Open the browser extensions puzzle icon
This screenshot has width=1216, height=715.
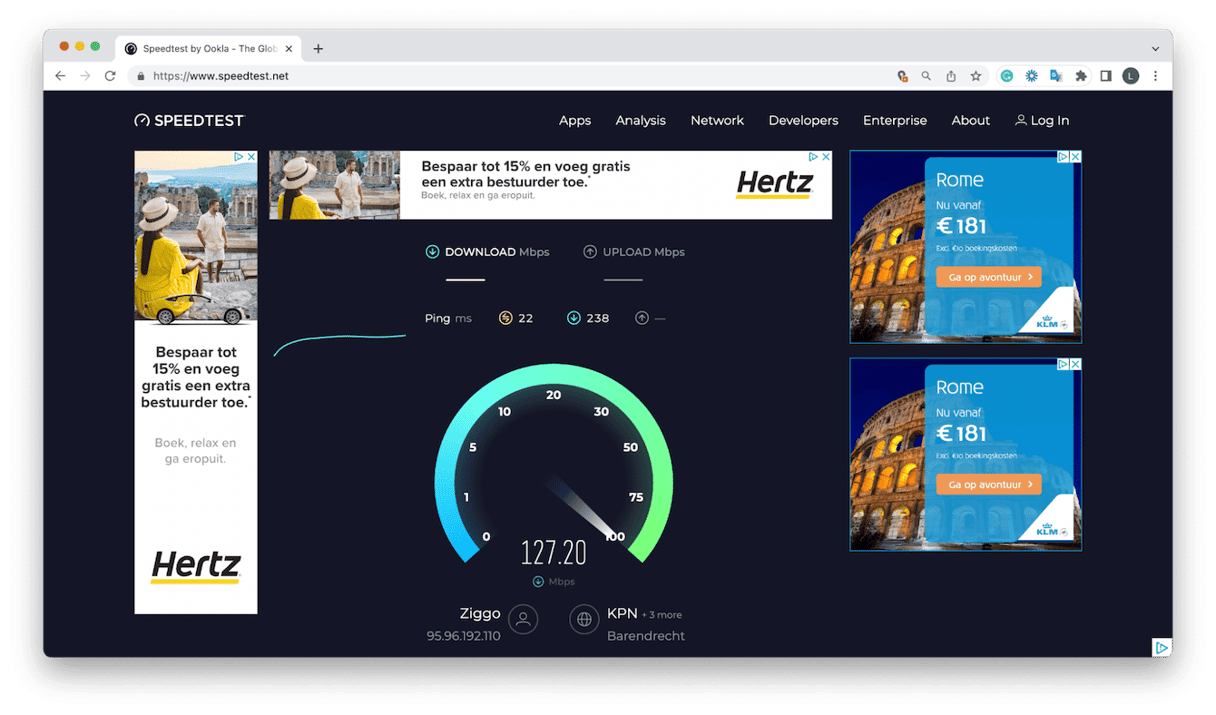tap(1081, 75)
